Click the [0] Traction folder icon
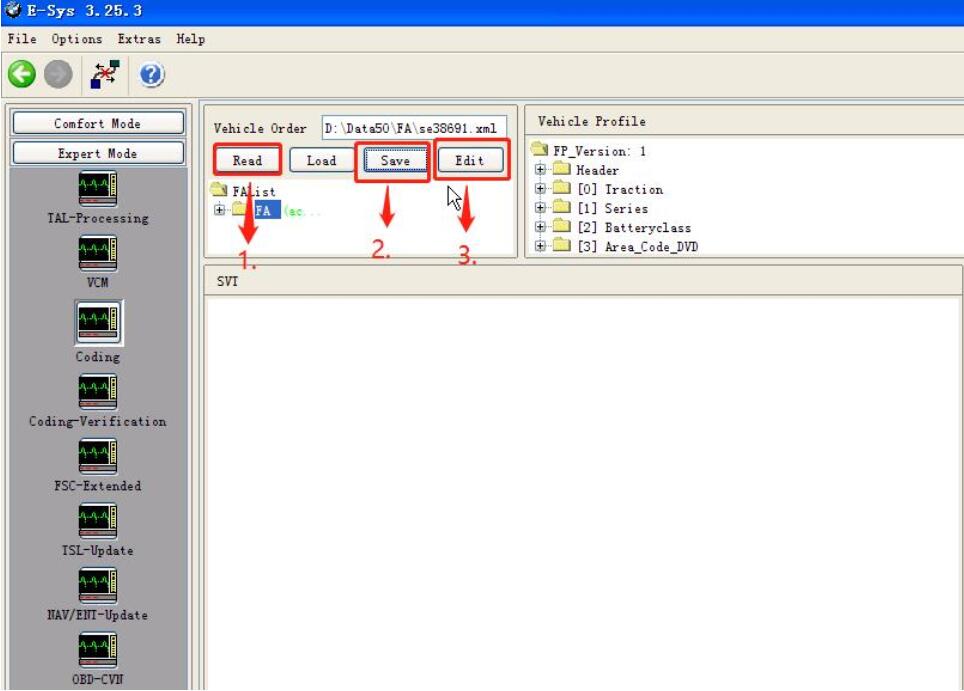Screen dimensions: 964x691 561,188
